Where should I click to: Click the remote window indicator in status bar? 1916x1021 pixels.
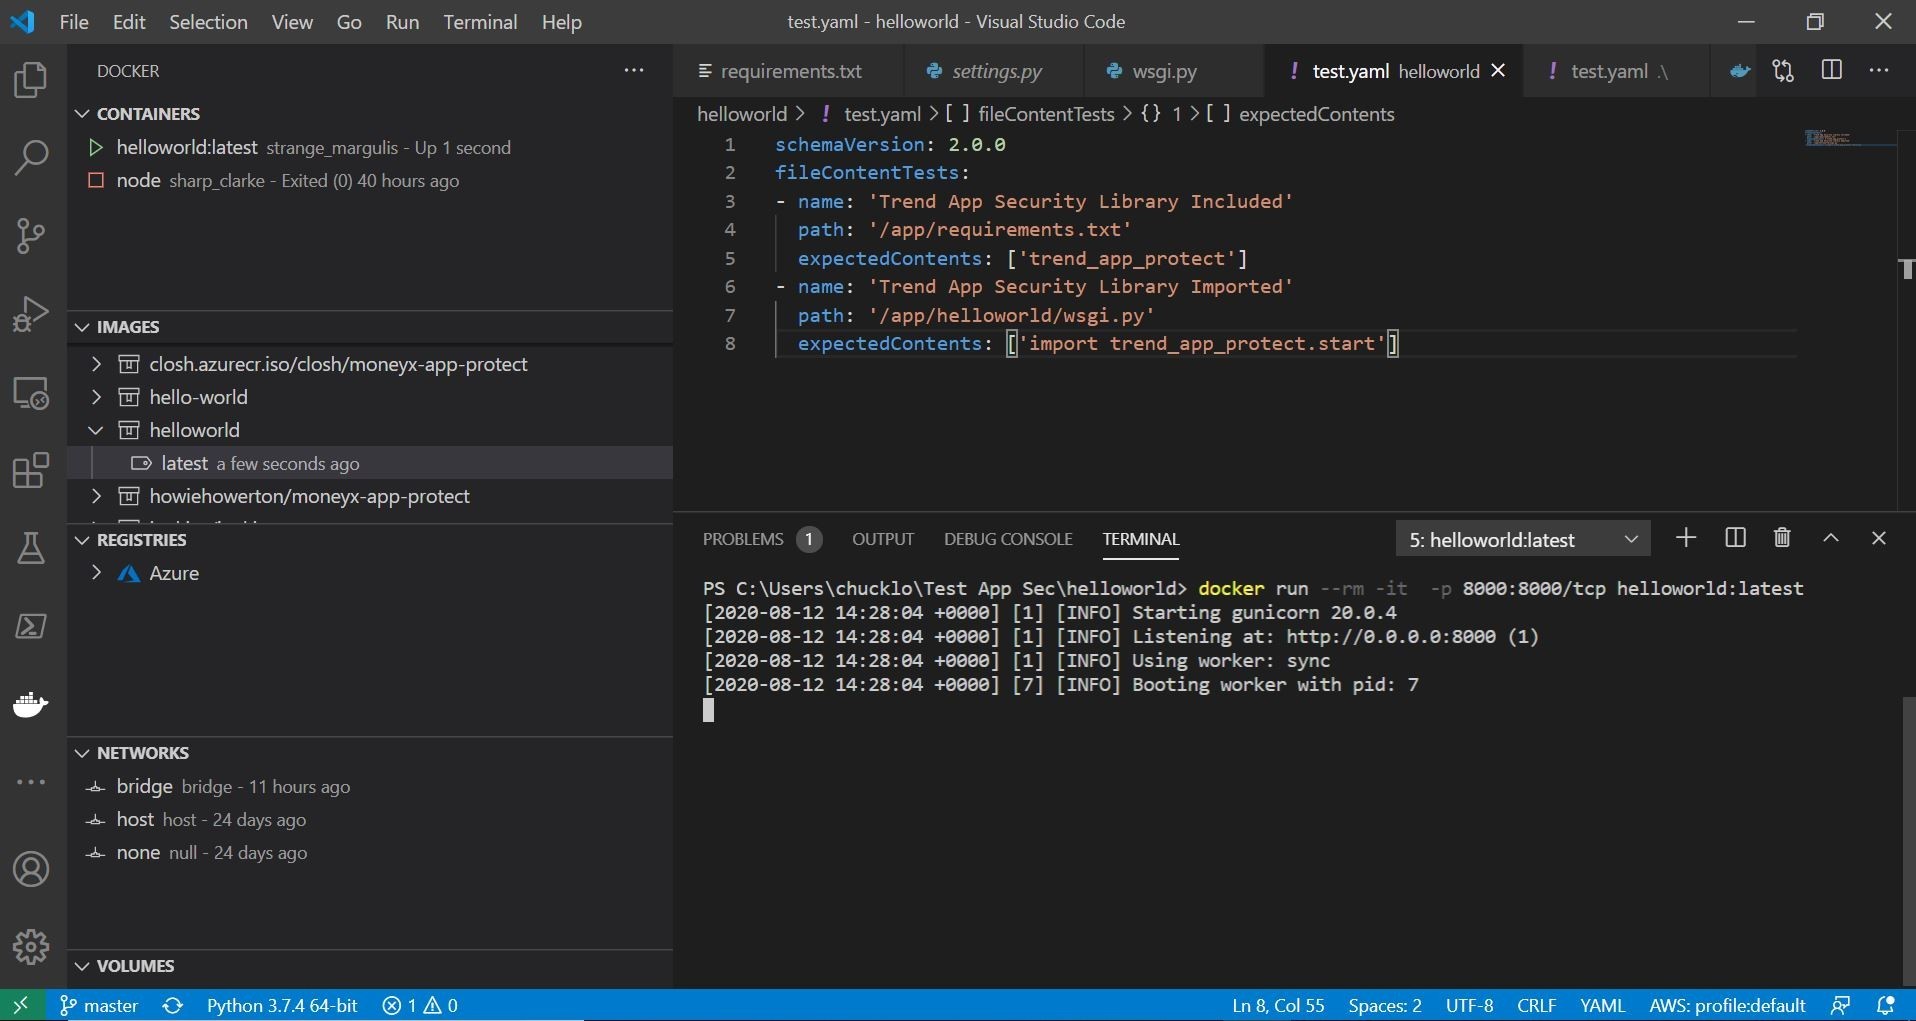pyautogui.click(x=21, y=1005)
